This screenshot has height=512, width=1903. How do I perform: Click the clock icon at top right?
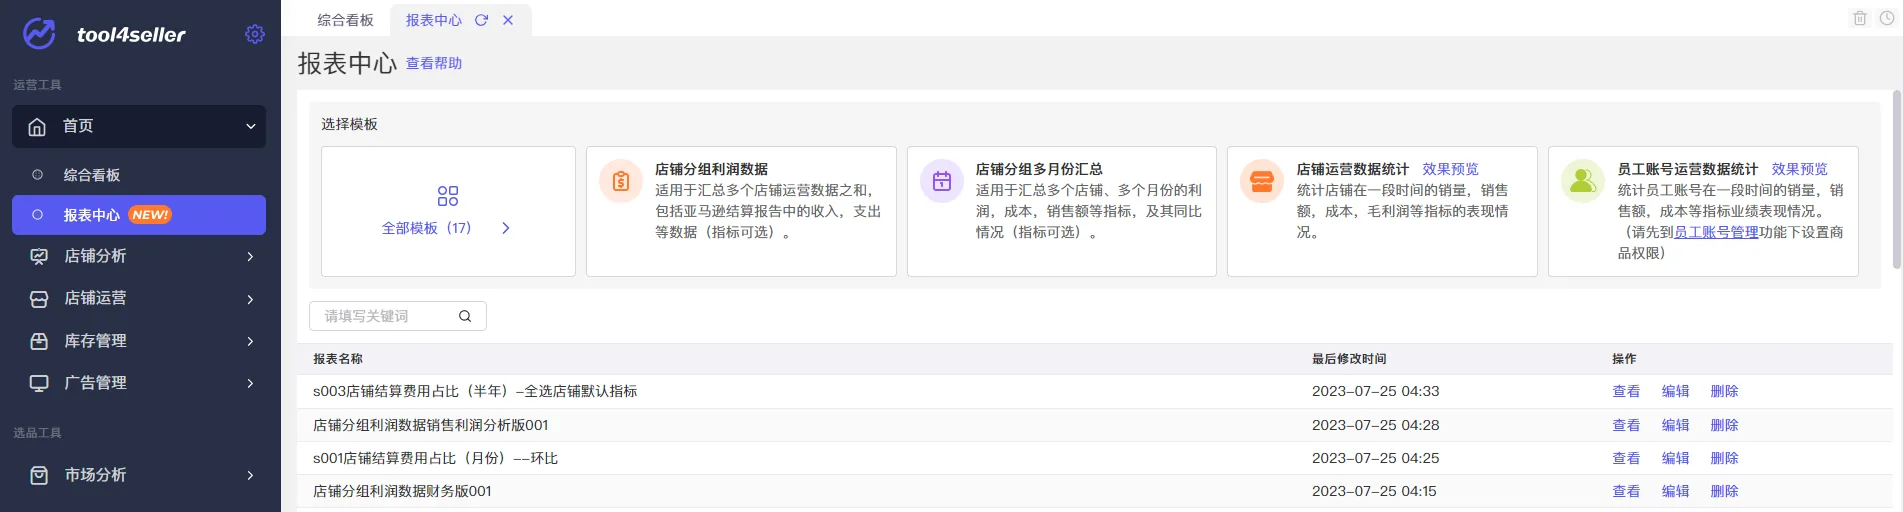[x=1887, y=18]
